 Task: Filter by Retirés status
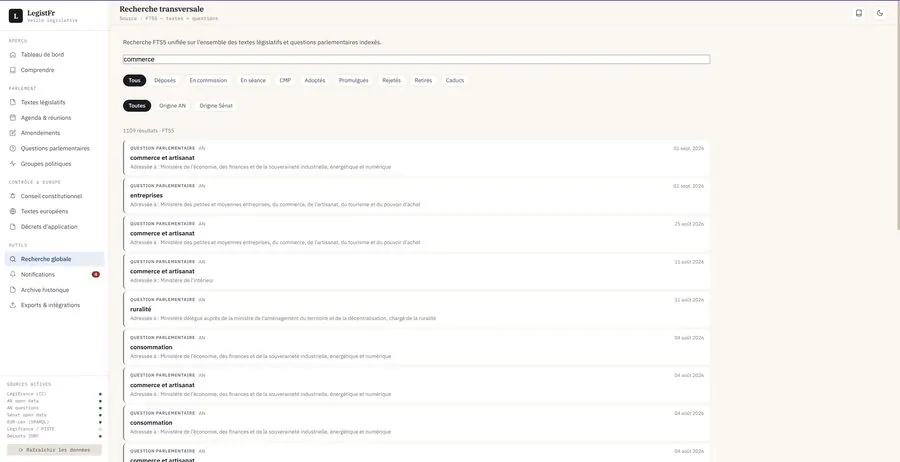pyautogui.click(x=423, y=81)
